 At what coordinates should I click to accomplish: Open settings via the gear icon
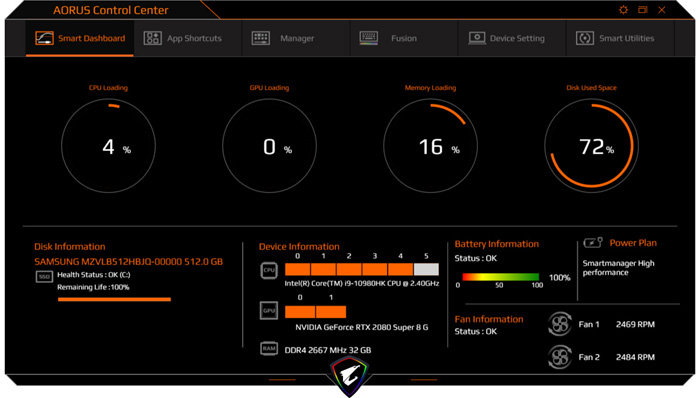pyautogui.click(x=624, y=10)
